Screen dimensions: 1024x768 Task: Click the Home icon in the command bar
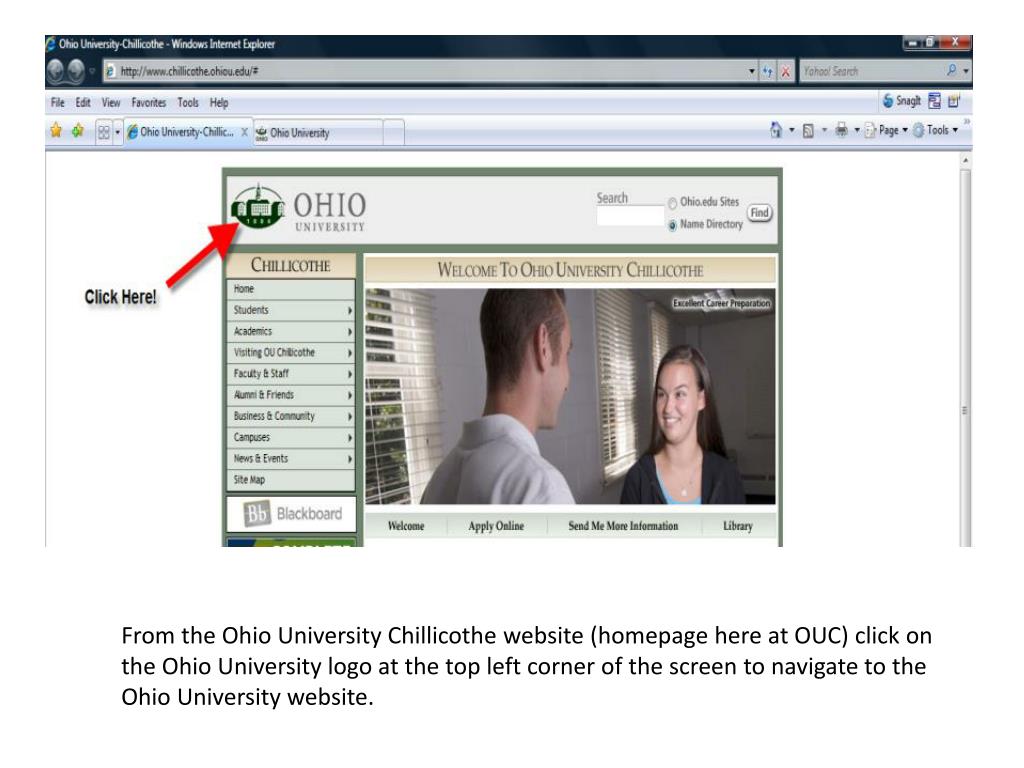point(776,130)
